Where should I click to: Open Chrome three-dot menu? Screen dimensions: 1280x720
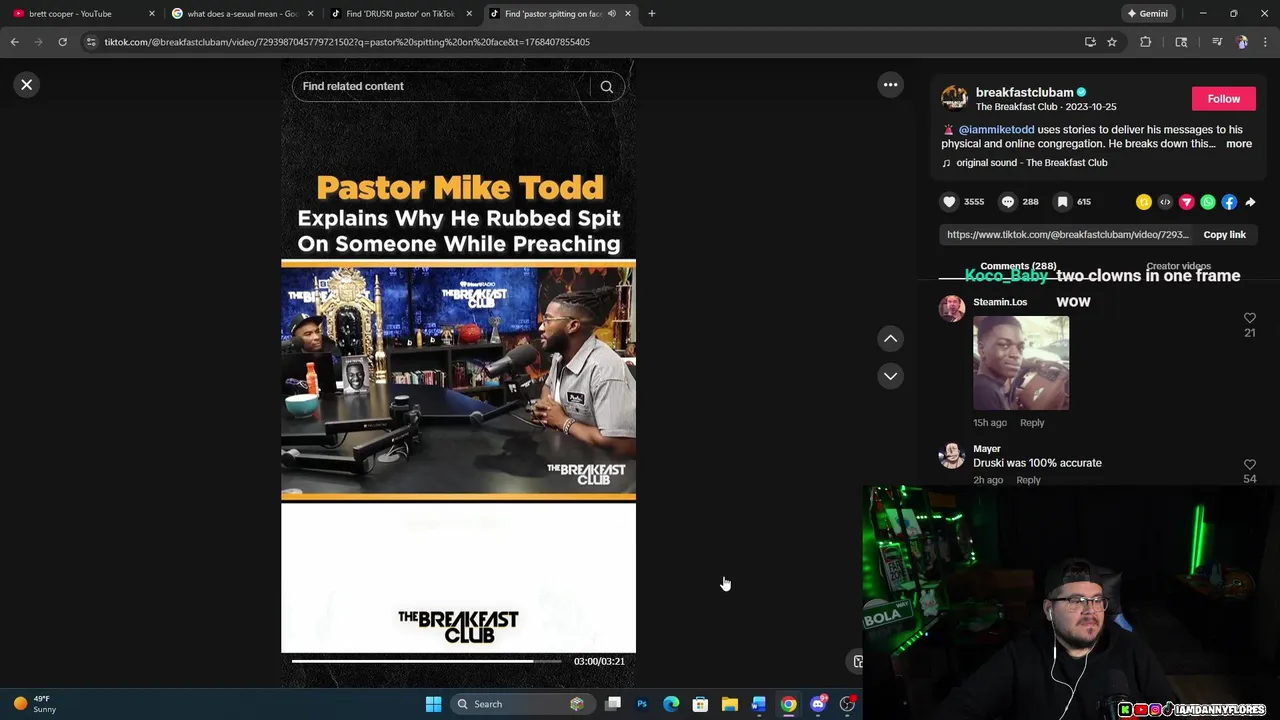[1266, 42]
